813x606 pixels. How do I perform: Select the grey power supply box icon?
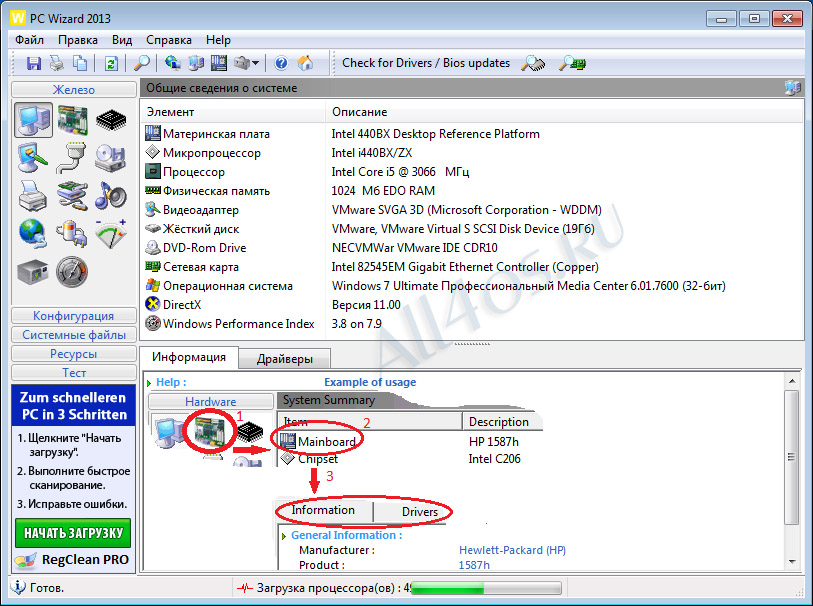[33, 272]
